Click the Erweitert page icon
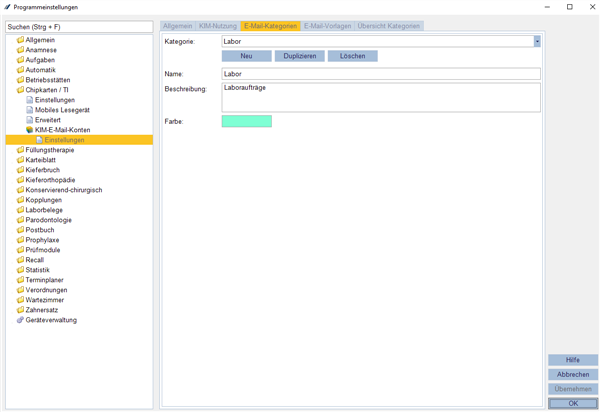 point(30,120)
